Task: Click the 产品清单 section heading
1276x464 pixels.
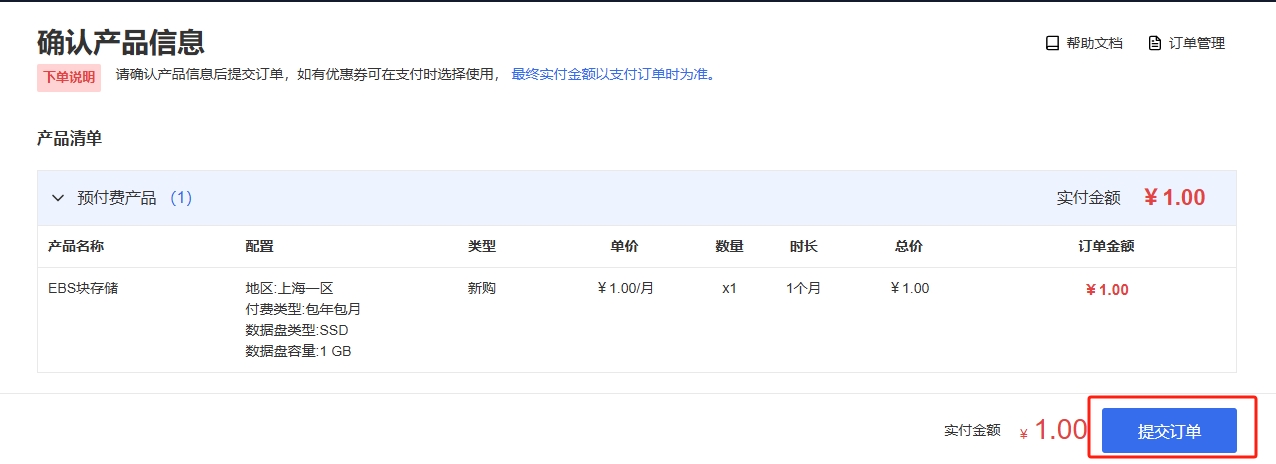Action: coord(69,138)
